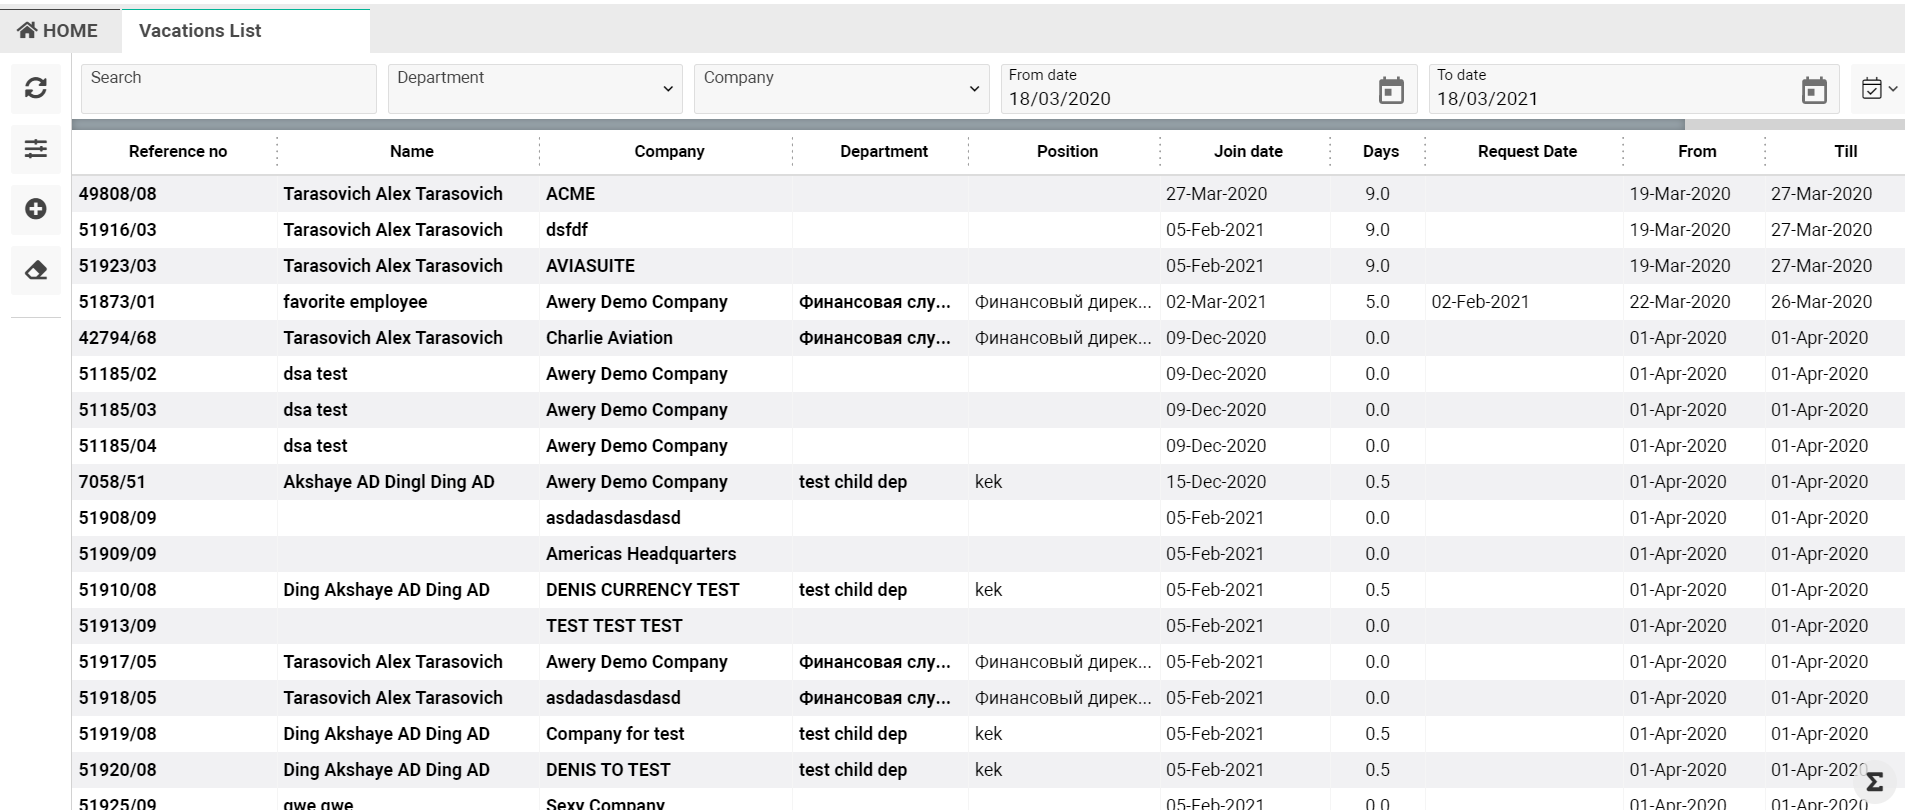Click the Days column header
The width and height of the screenshot is (1905, 810).
[x=1380, y=152]
